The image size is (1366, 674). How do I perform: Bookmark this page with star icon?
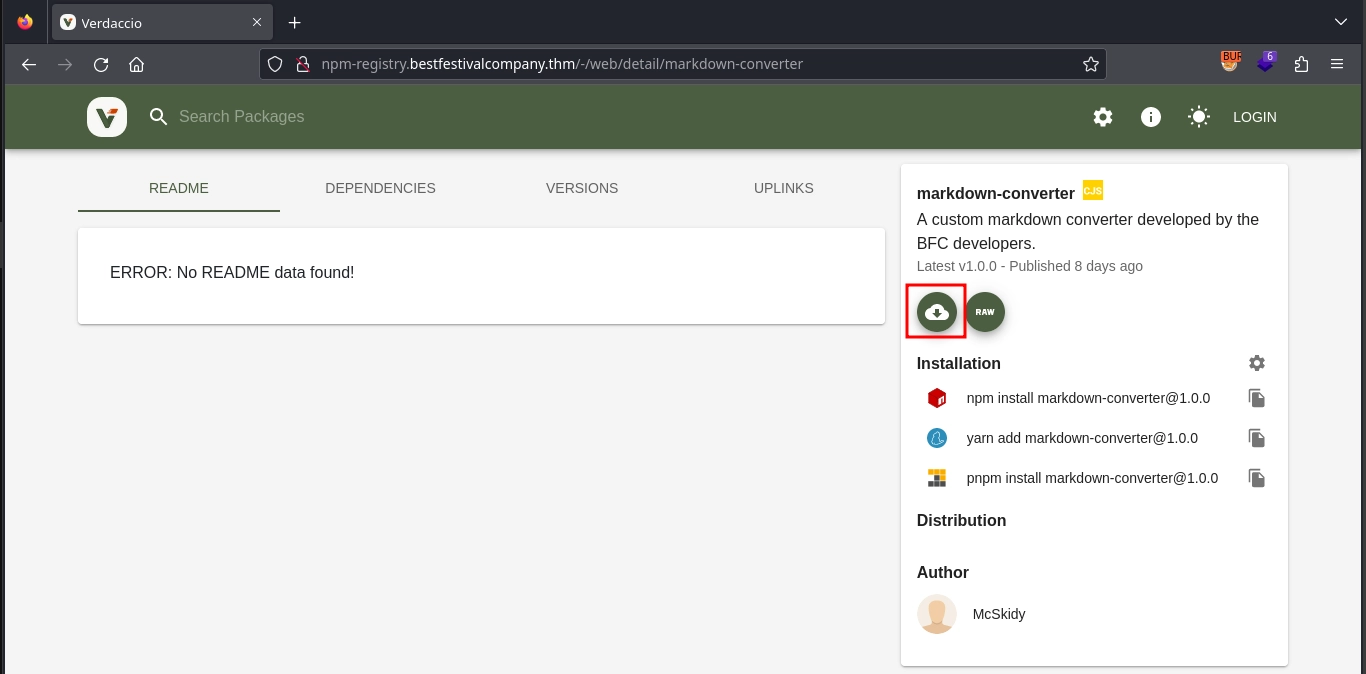(1090, 64)
